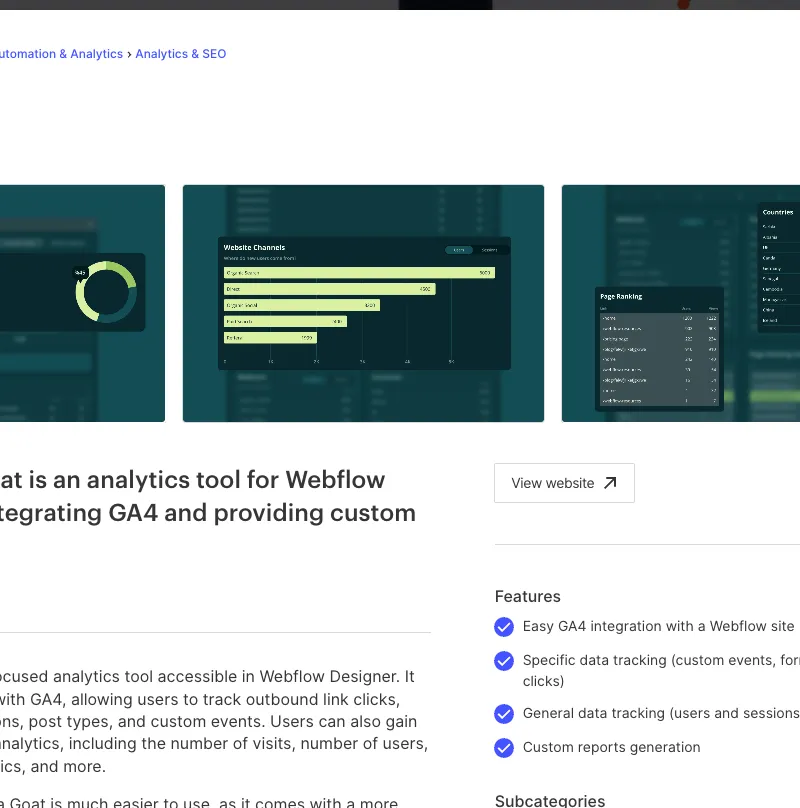Click the Subcategories heading
The image size is (800, 808).
point(549,800)
